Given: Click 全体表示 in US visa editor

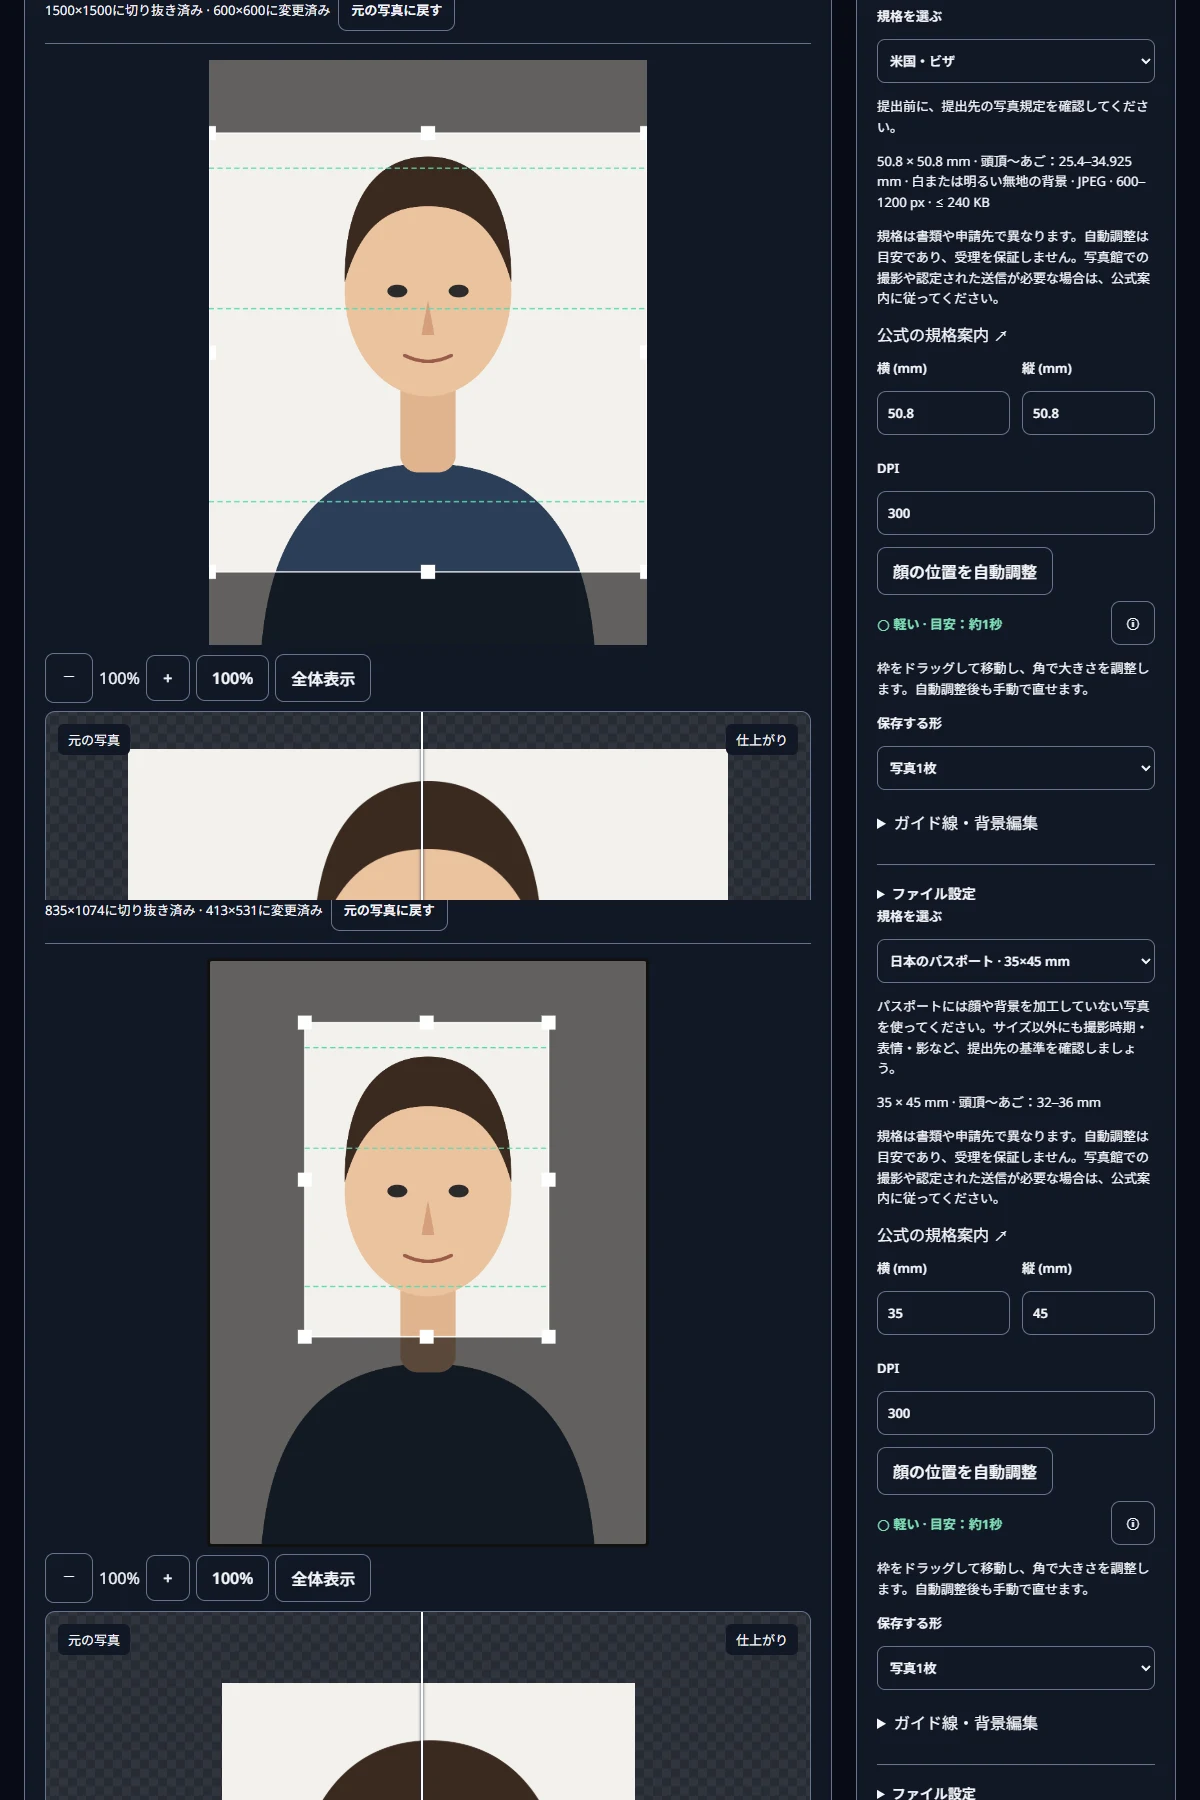Looking at the screenshot, I should tap(323, 678).
